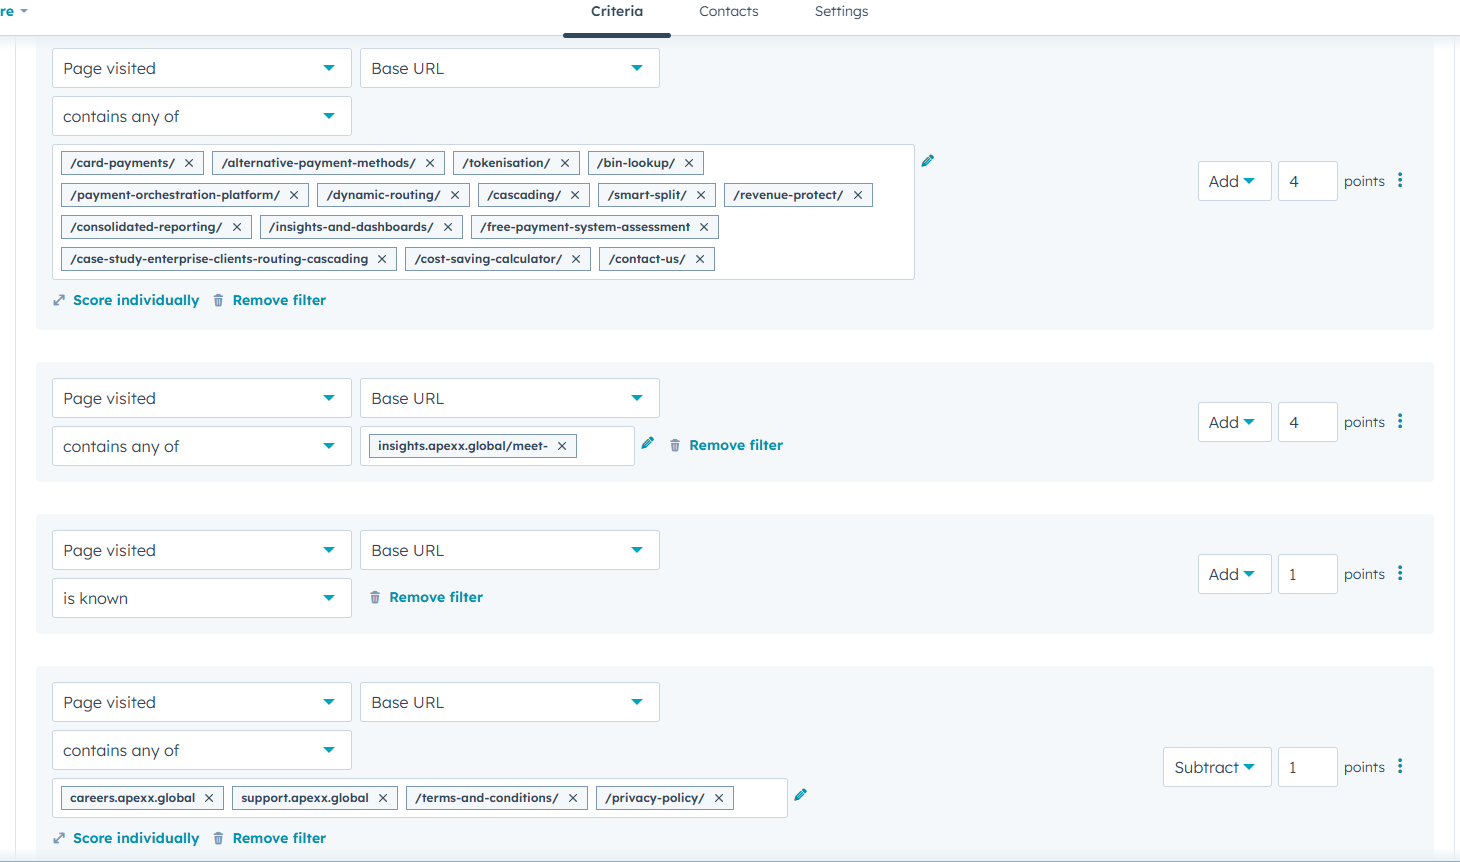1460x862 pixels.
Task: Open the Subtract dropdown in the last filter
Action: coord(1217,766)
